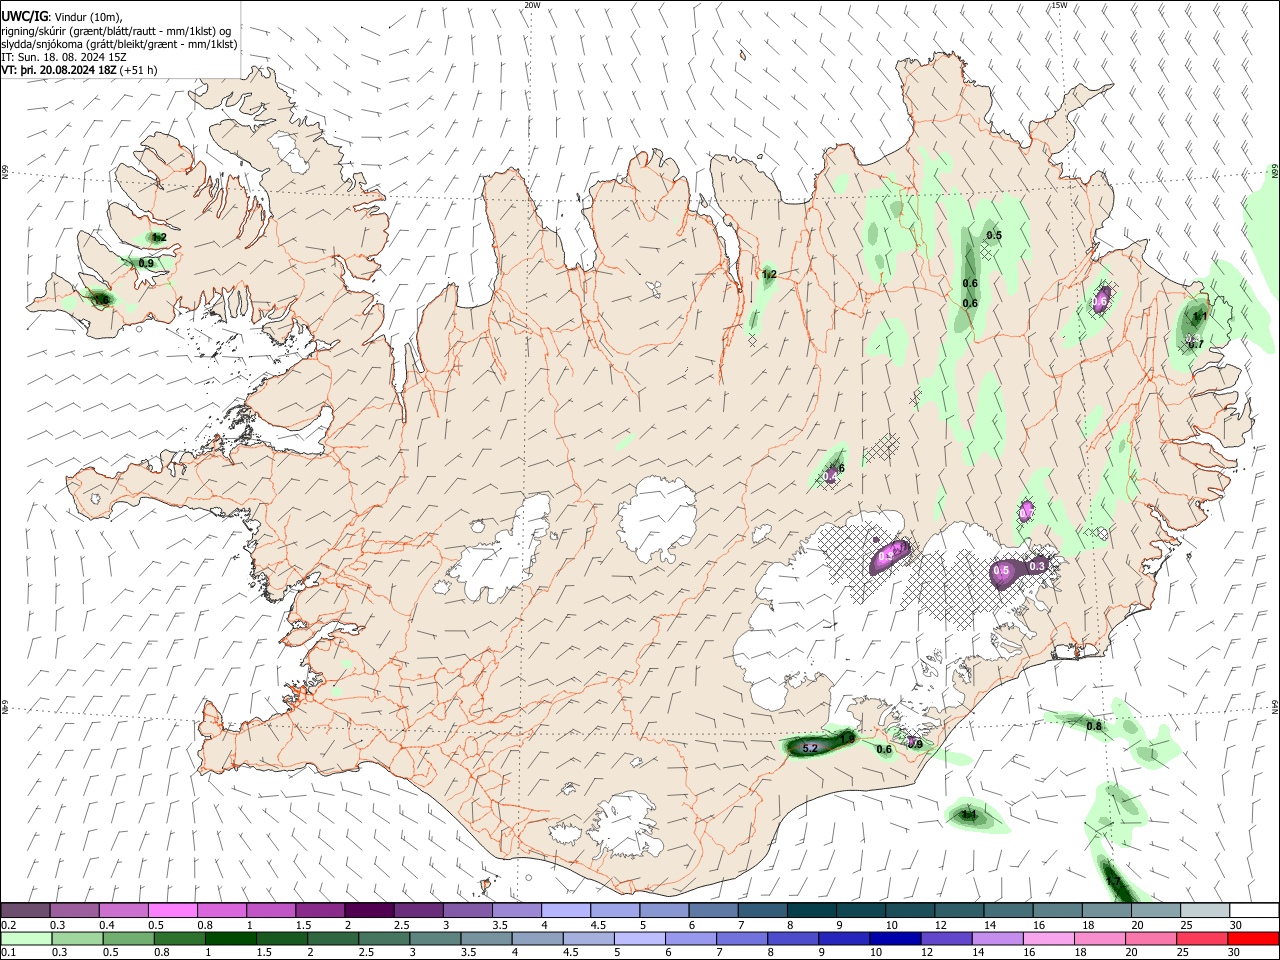
Task: Click the slydda/snjókoma legend description line
Action: click(119, 44)
